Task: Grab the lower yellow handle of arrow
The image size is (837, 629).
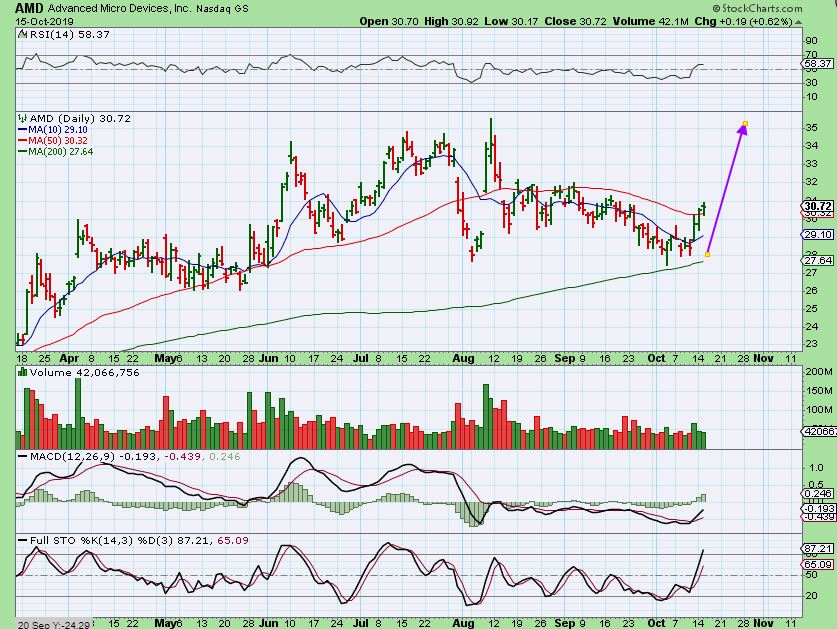Action: tap(708, 254)
